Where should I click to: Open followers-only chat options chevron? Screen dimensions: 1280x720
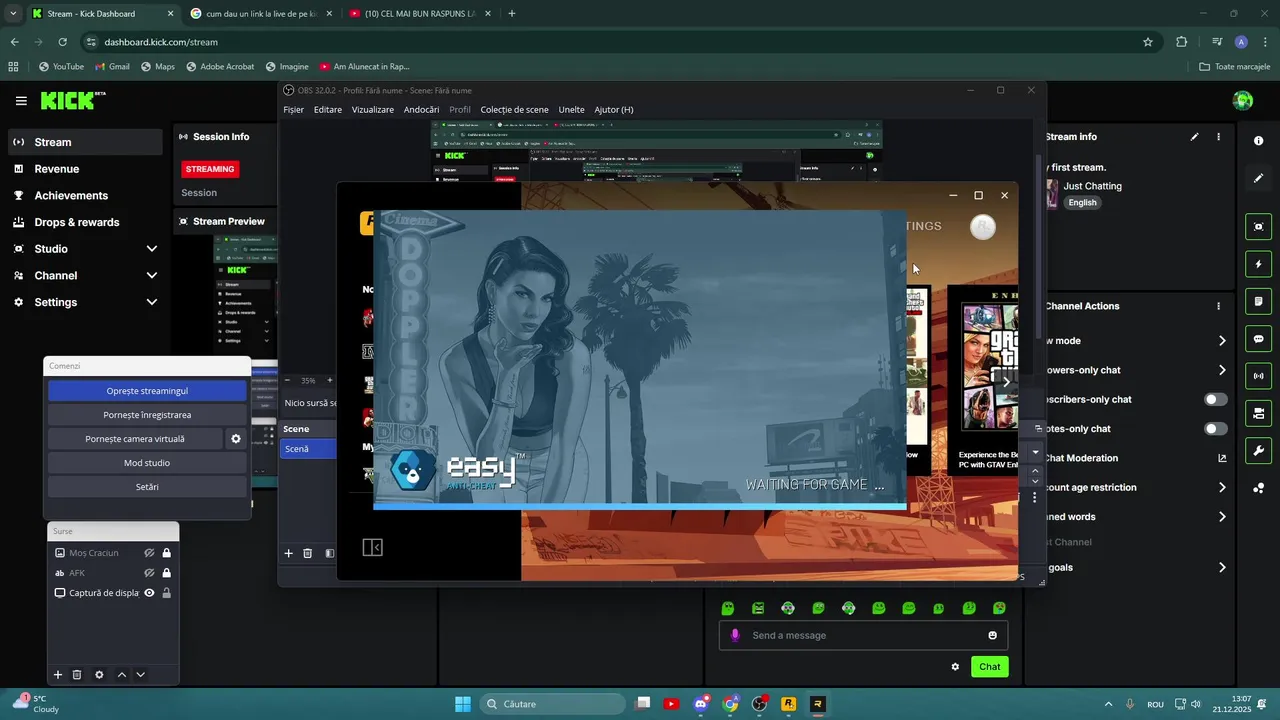click(1222, 370)
